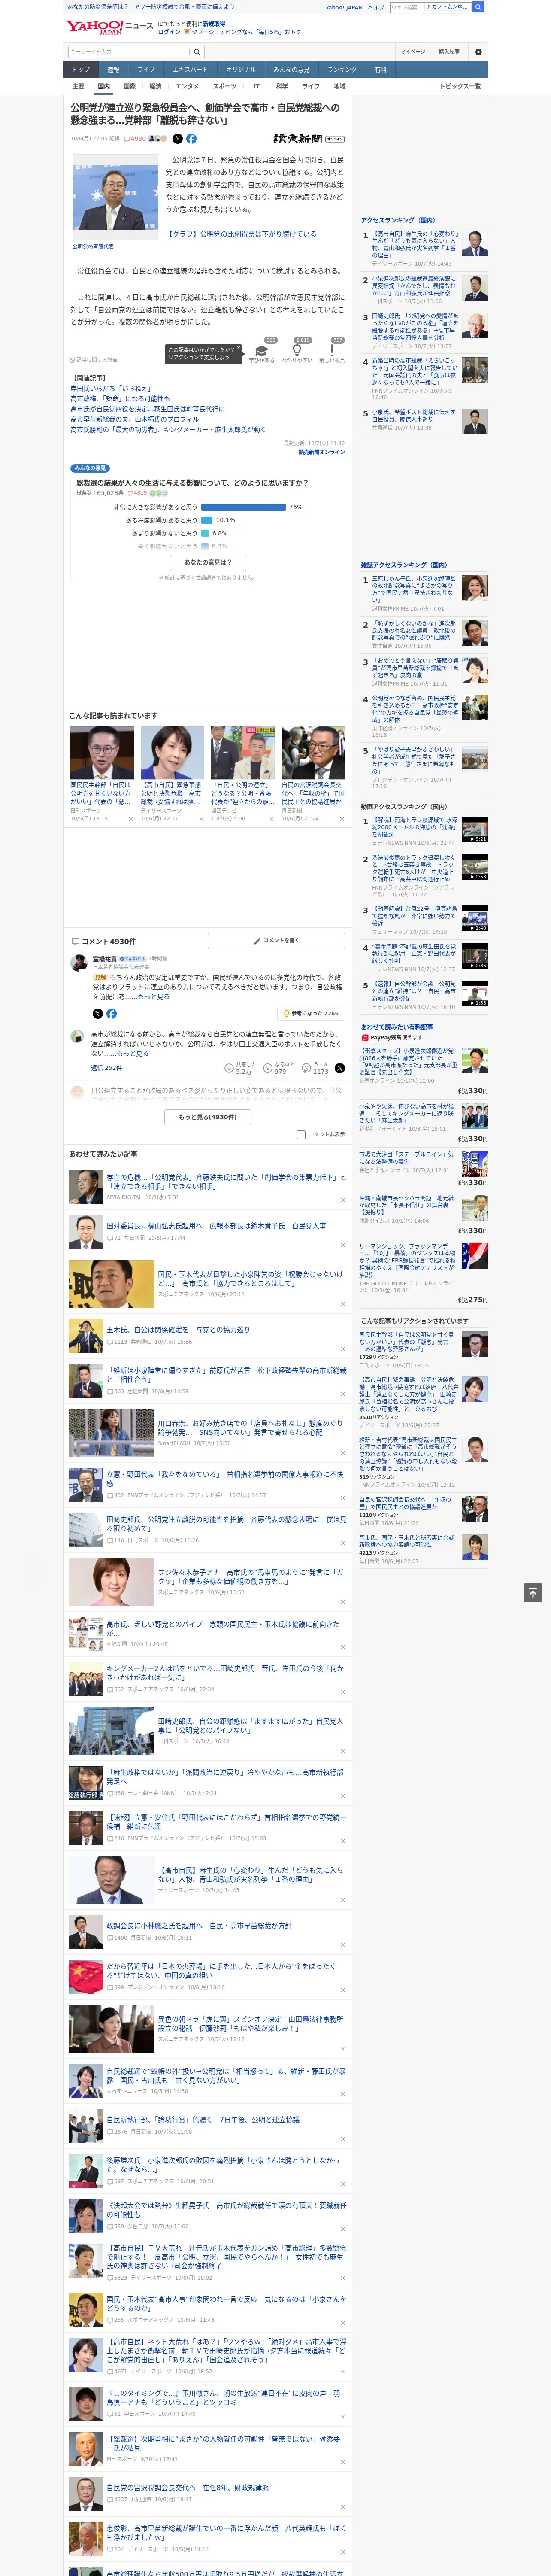Open related link 高市政権、「短命」になる可能性も
This screenshot has height=2576, width=551.
(120, 398)
